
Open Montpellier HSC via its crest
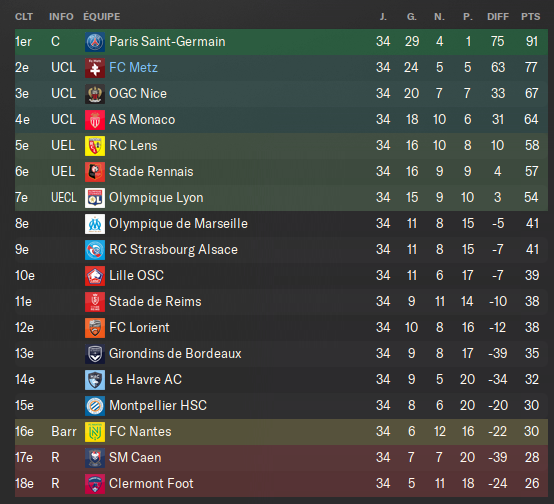click(95, 406)
